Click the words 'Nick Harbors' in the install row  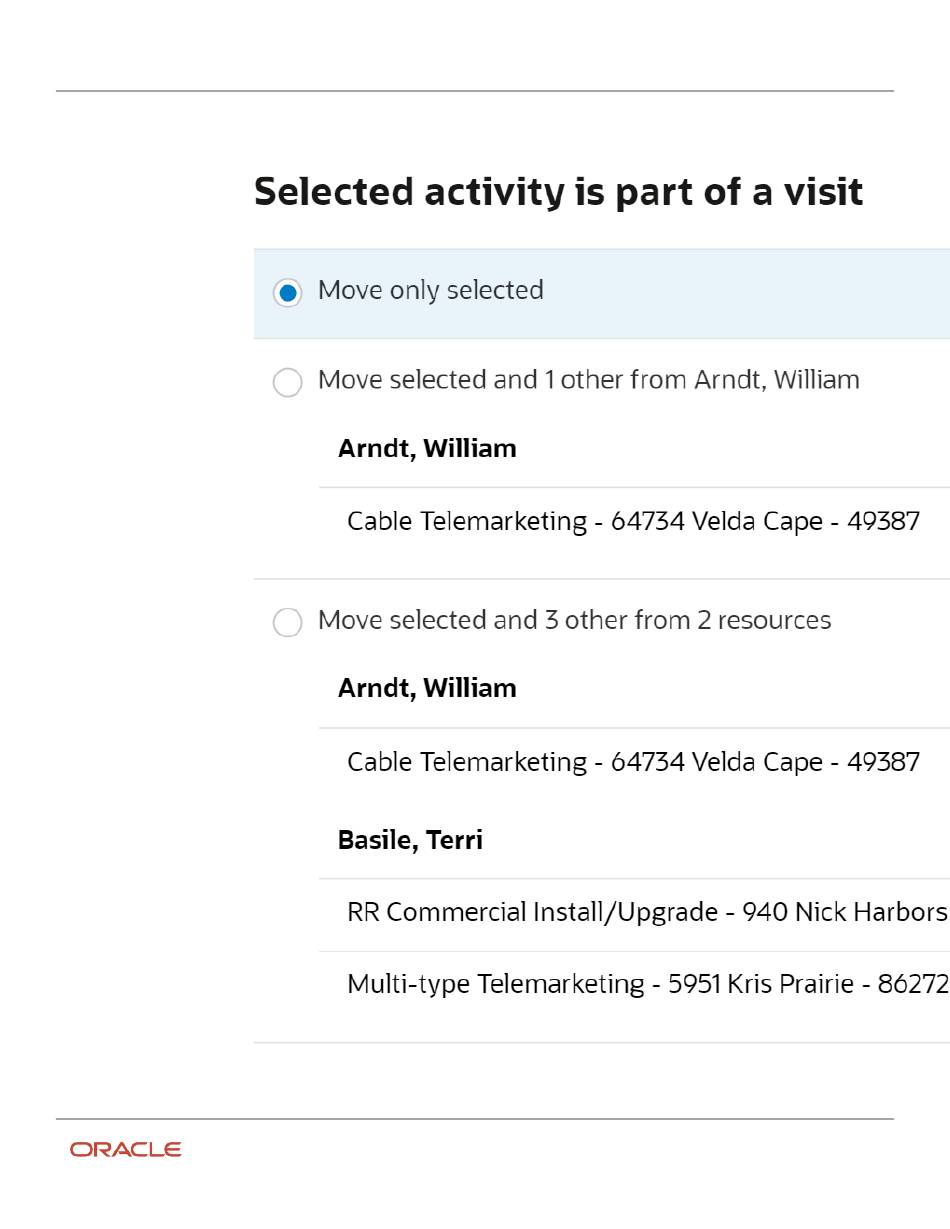pyautogui.click(x=871, y=913)
